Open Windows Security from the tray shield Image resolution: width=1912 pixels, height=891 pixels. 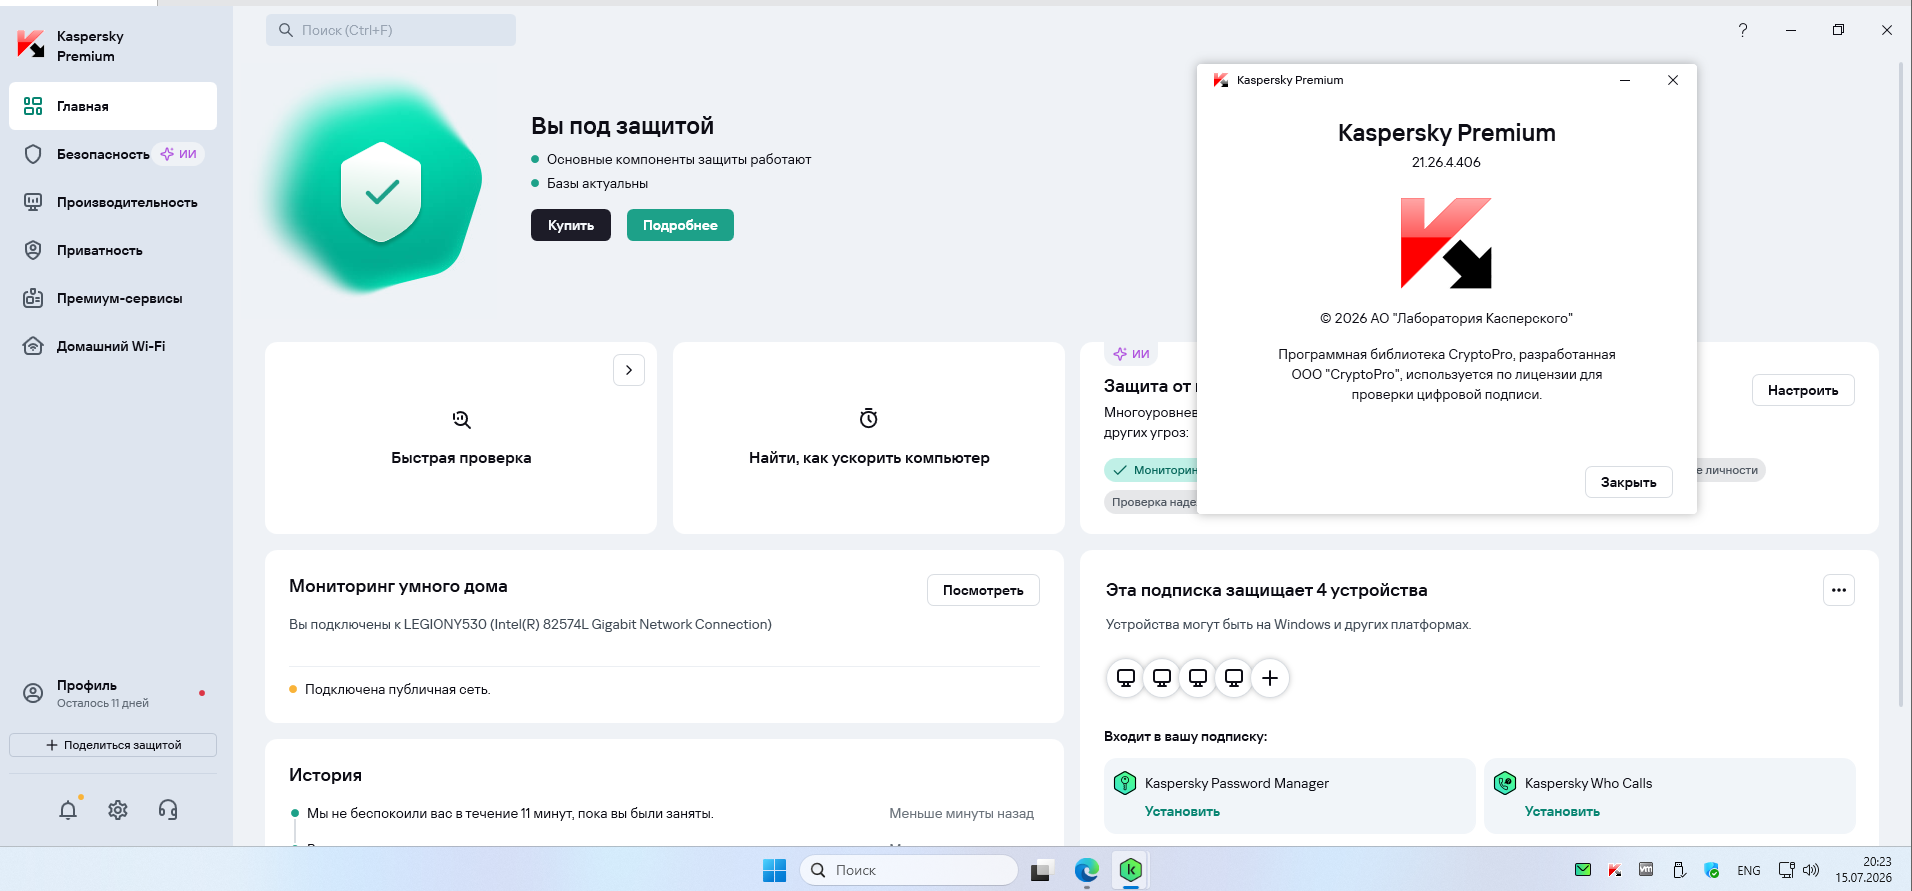coord(1711,870)
